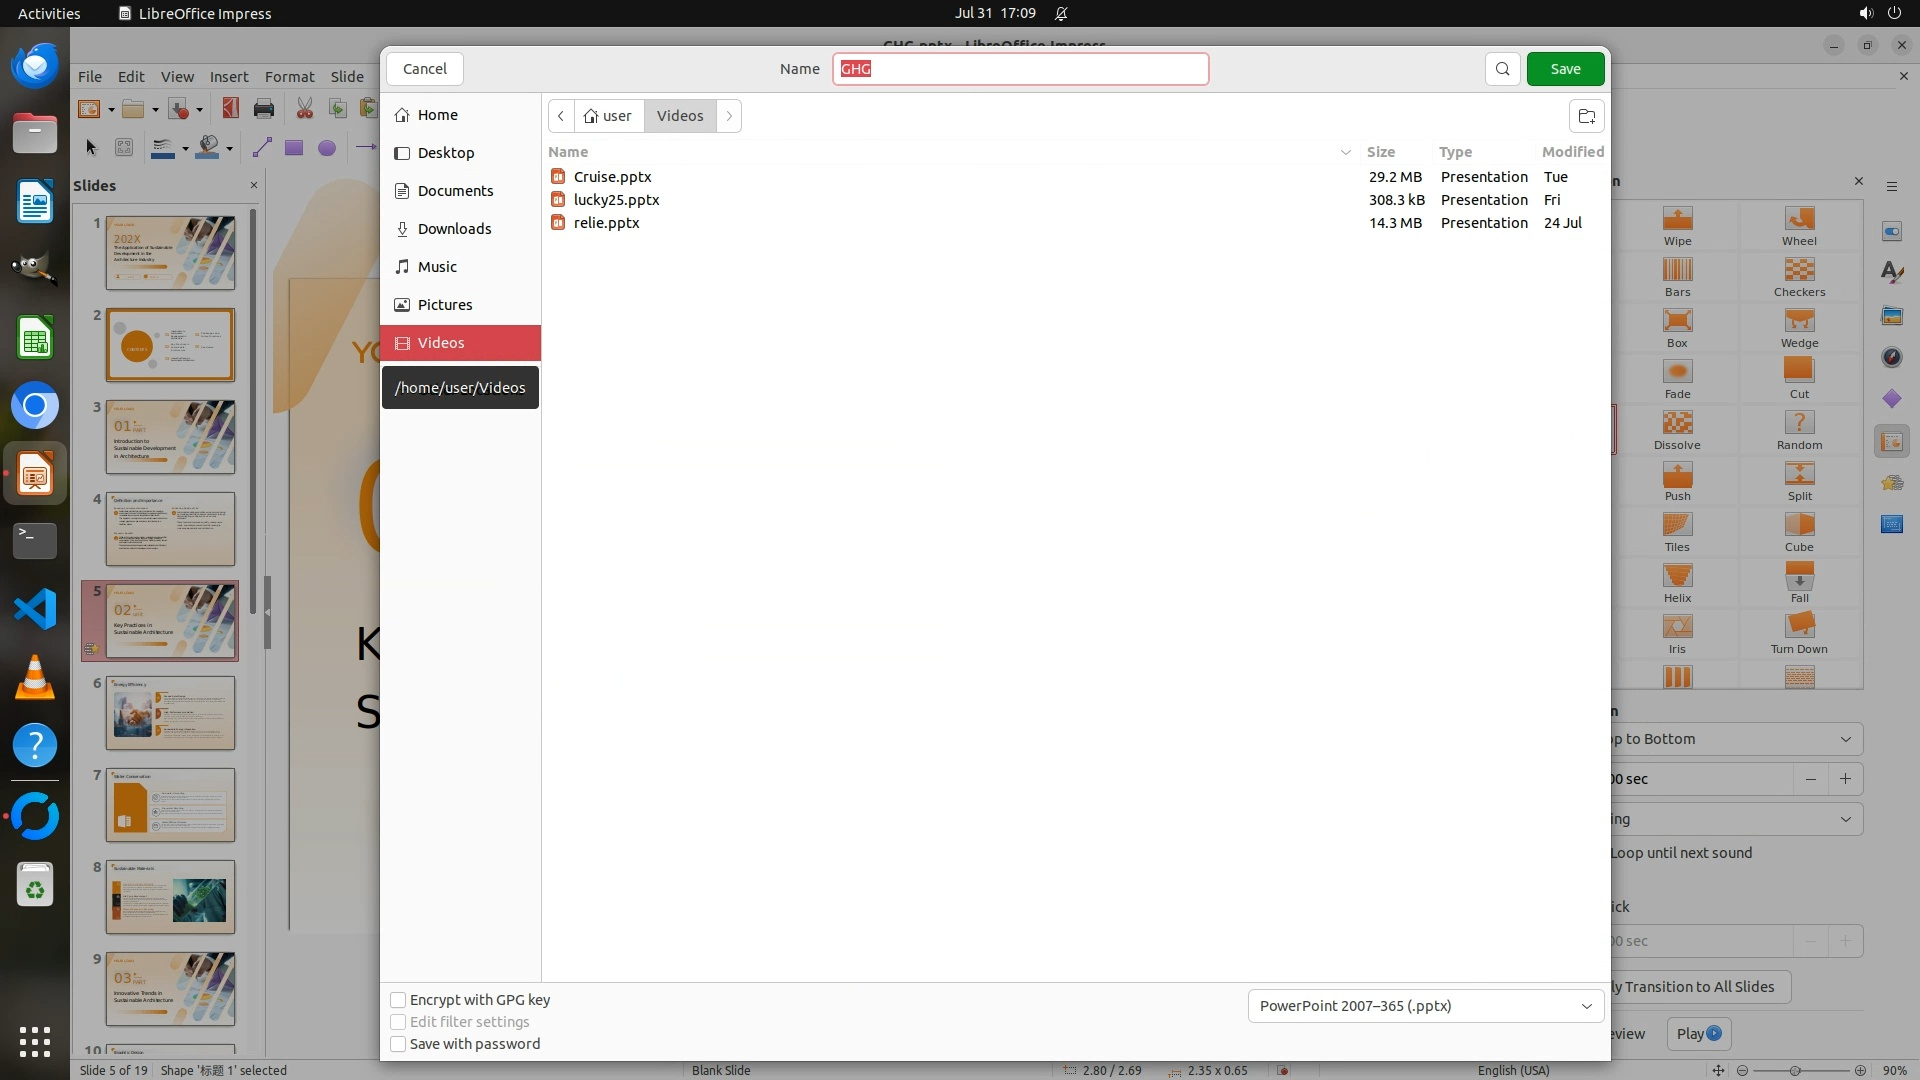The width and height of the screenshot is (1920, 1080).
Task: Click the search icon in save dialog
Action: [x=1502, y=69]
